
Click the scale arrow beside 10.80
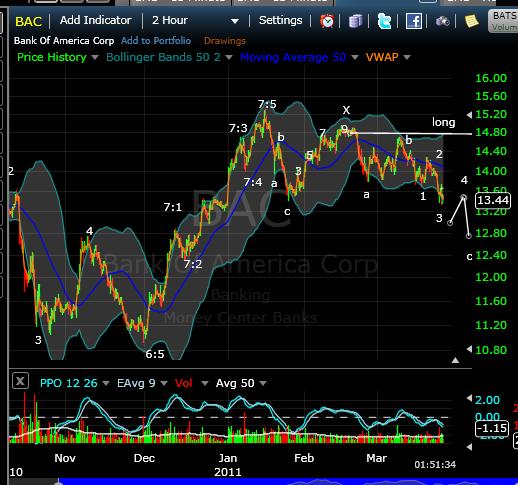[469, 349]
